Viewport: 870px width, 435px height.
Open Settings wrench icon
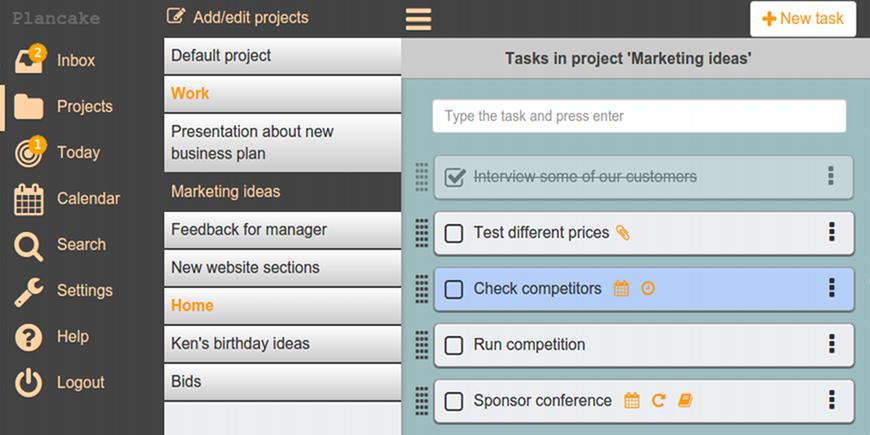[x=29, y=291]
